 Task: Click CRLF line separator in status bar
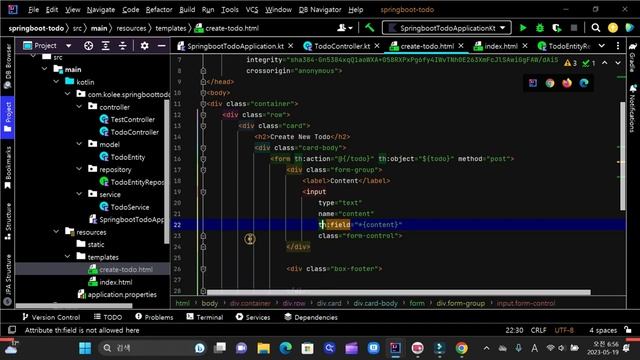coord(538,330)
